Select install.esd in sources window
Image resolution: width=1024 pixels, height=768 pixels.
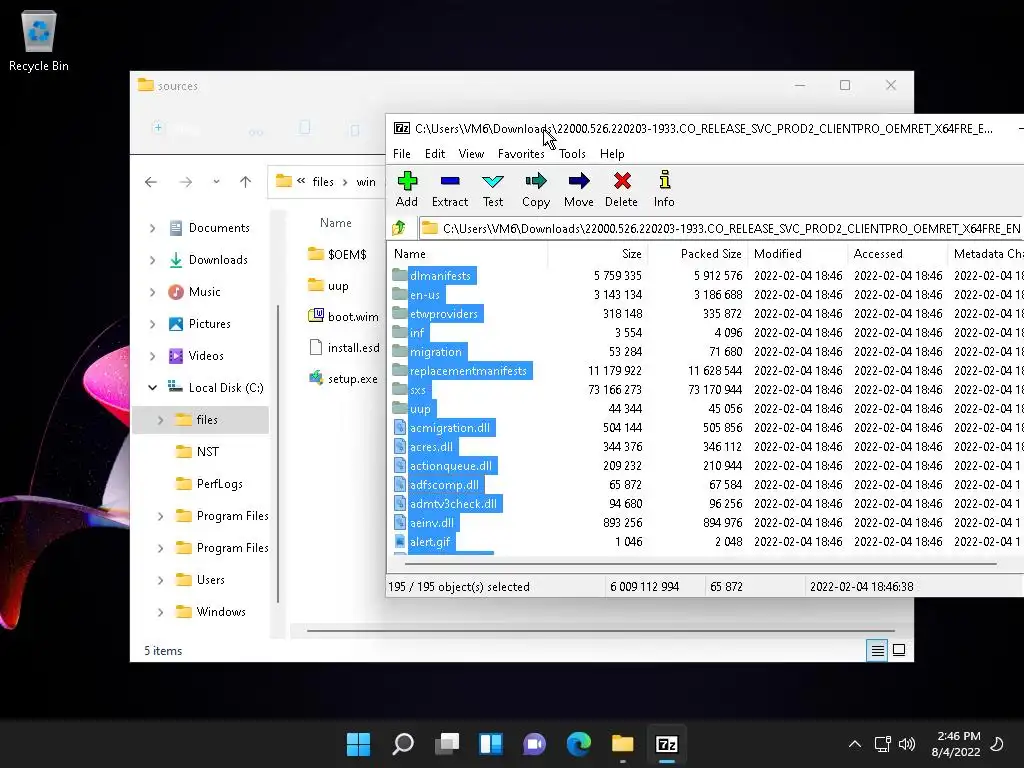[344, 347]
